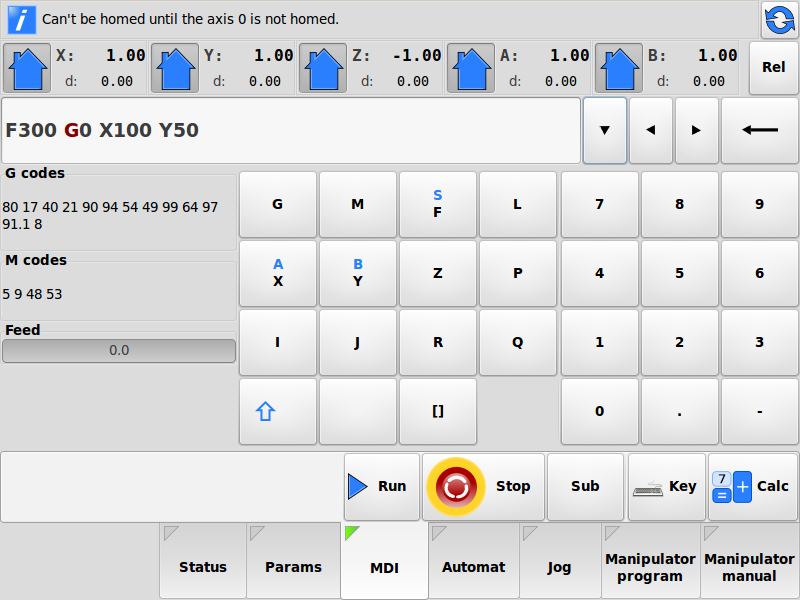Open the Automat tab
Viewport: 800px width, 600px height.
[x=473, y=560]
